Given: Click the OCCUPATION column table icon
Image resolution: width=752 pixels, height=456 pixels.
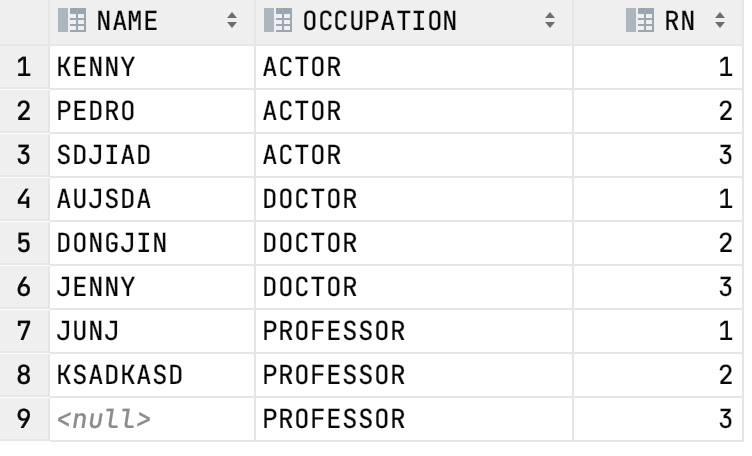Looking at the screenshot, I should click(278, 21).
